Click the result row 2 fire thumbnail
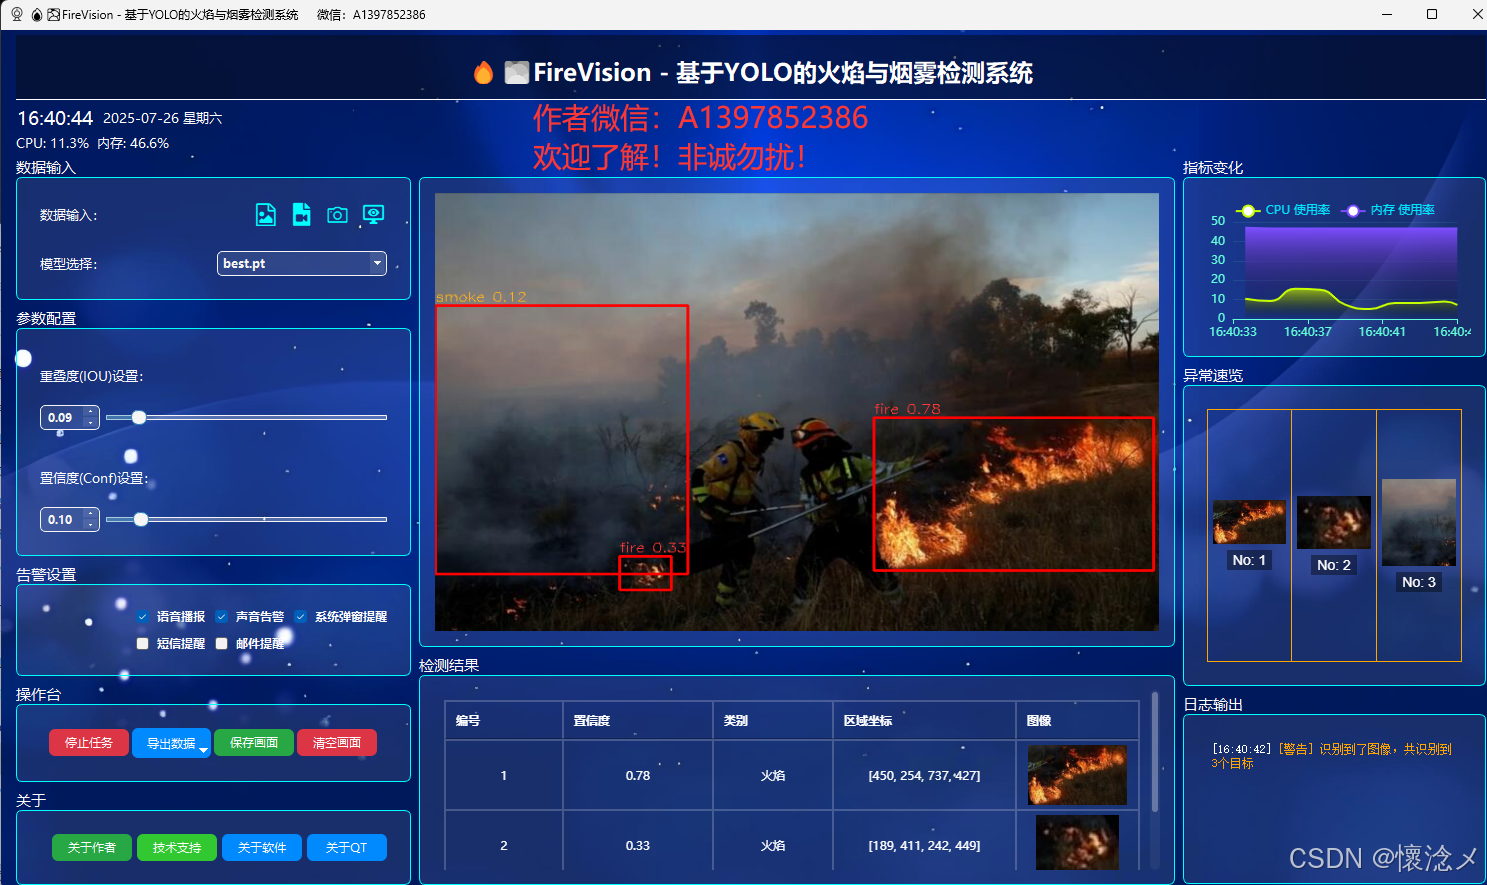The height and width of the screenshot is (885, 1487). coord(1077,842)
